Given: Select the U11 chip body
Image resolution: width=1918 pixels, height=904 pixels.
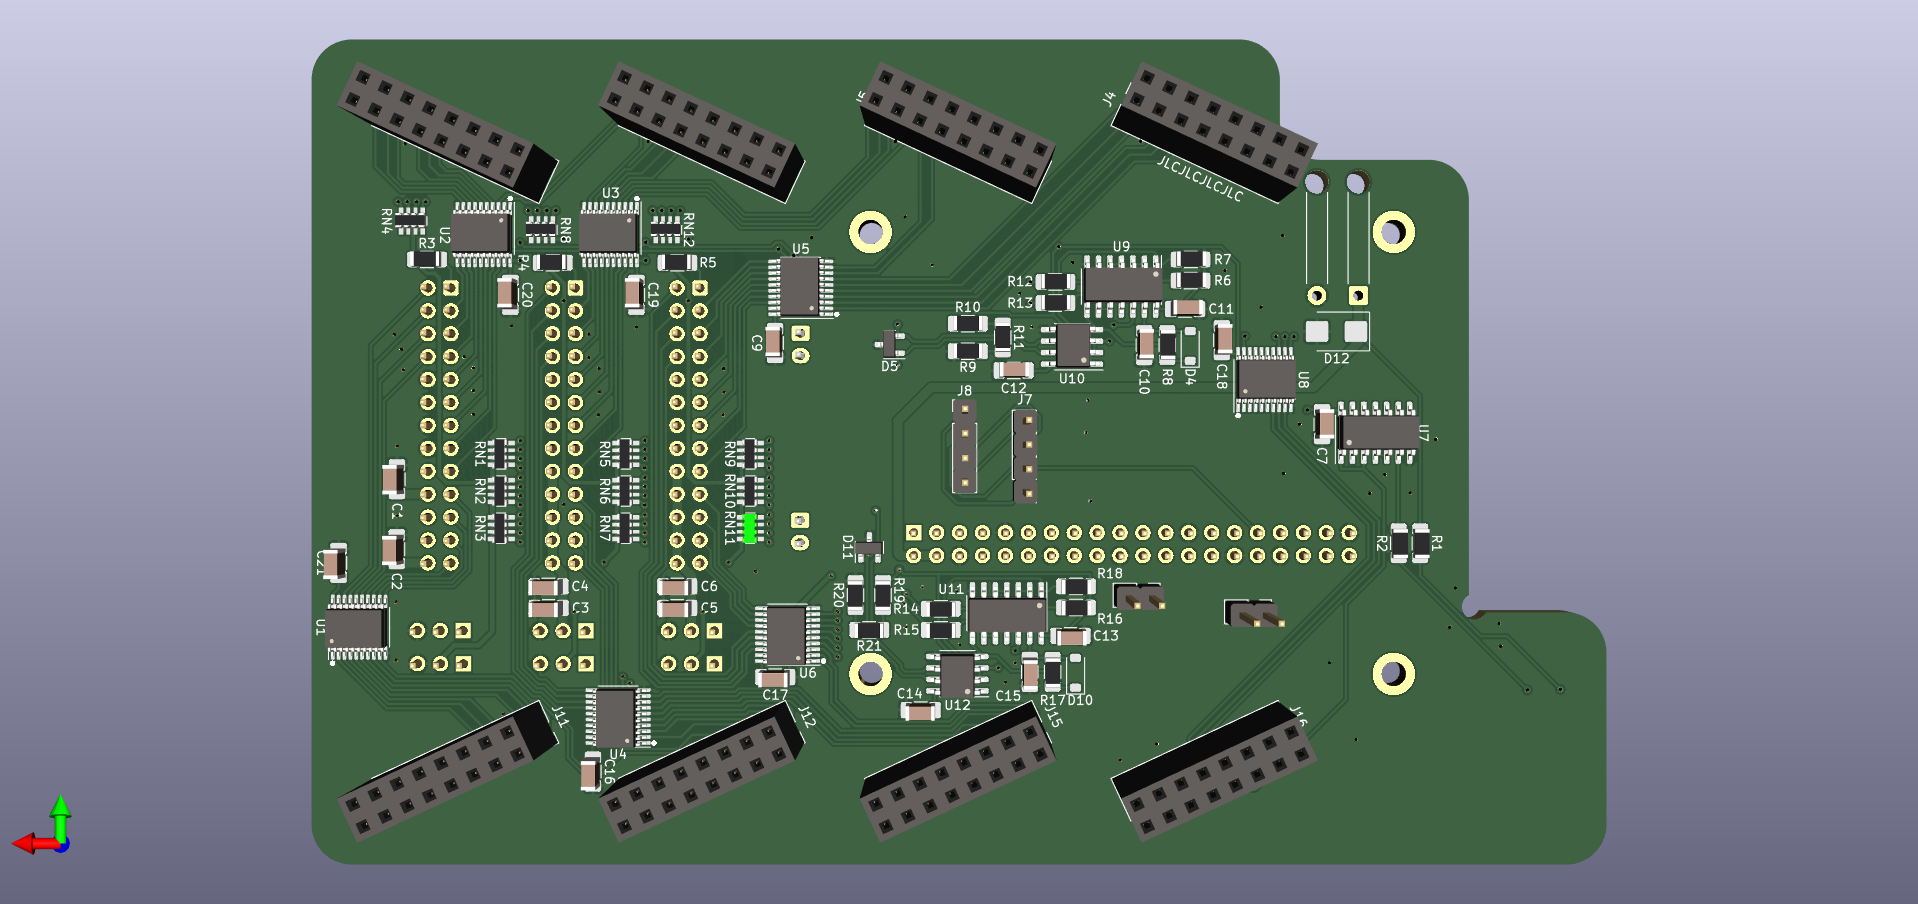Looking at the screenshot, I should click(x=1007, y=613).
